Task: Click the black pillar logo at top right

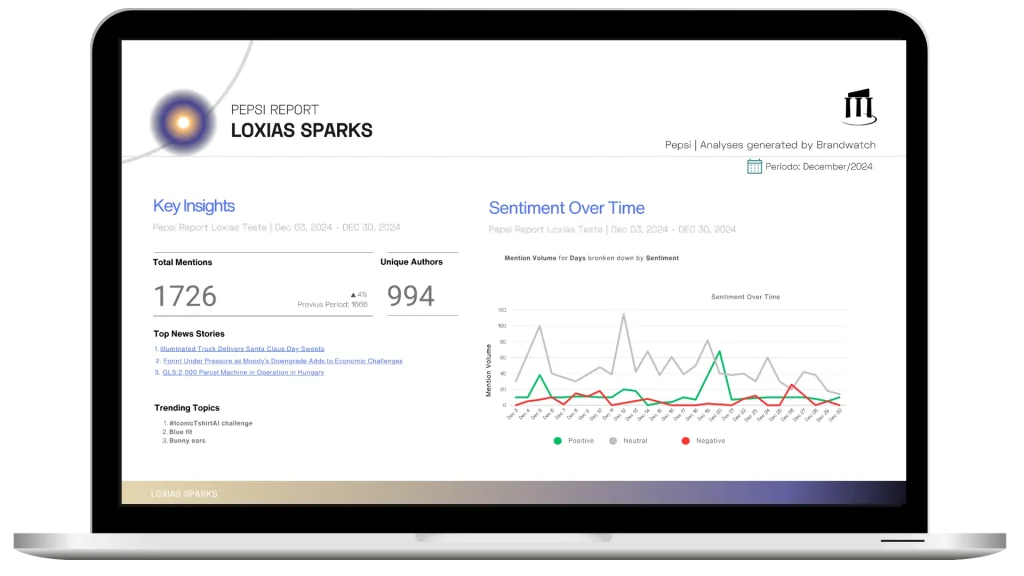Action: [x=860, y=107]
